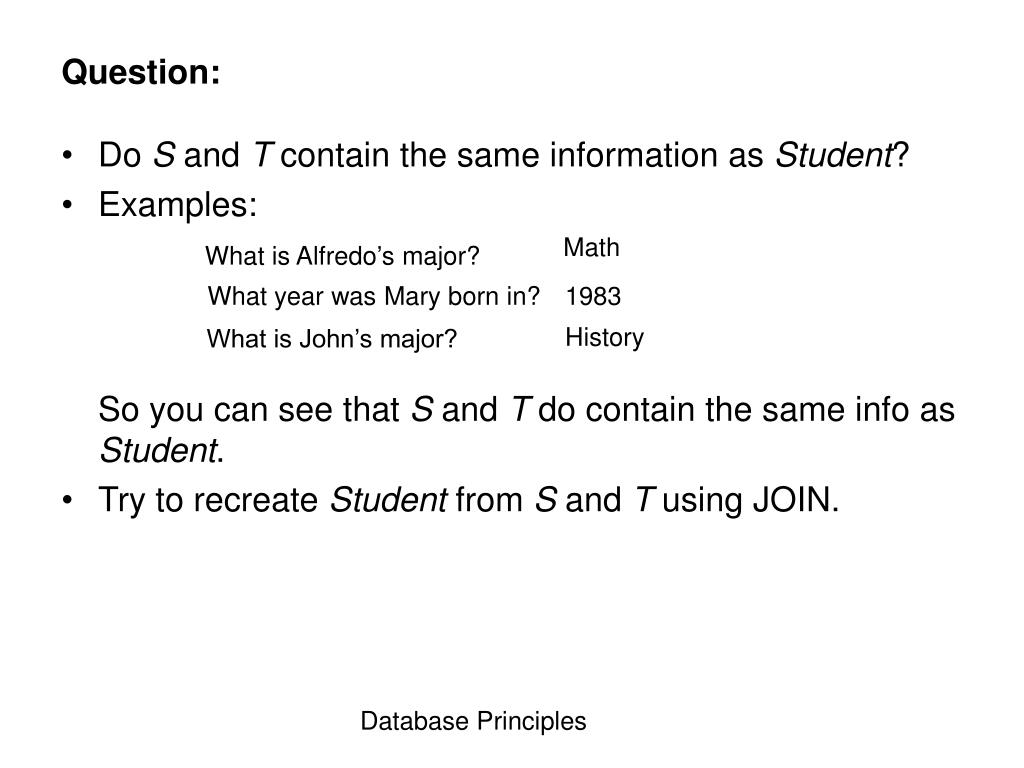Click the bullet dot before 'Try to recreate'
Viewport: 1024px width, 768px height.
click(67, 501)
